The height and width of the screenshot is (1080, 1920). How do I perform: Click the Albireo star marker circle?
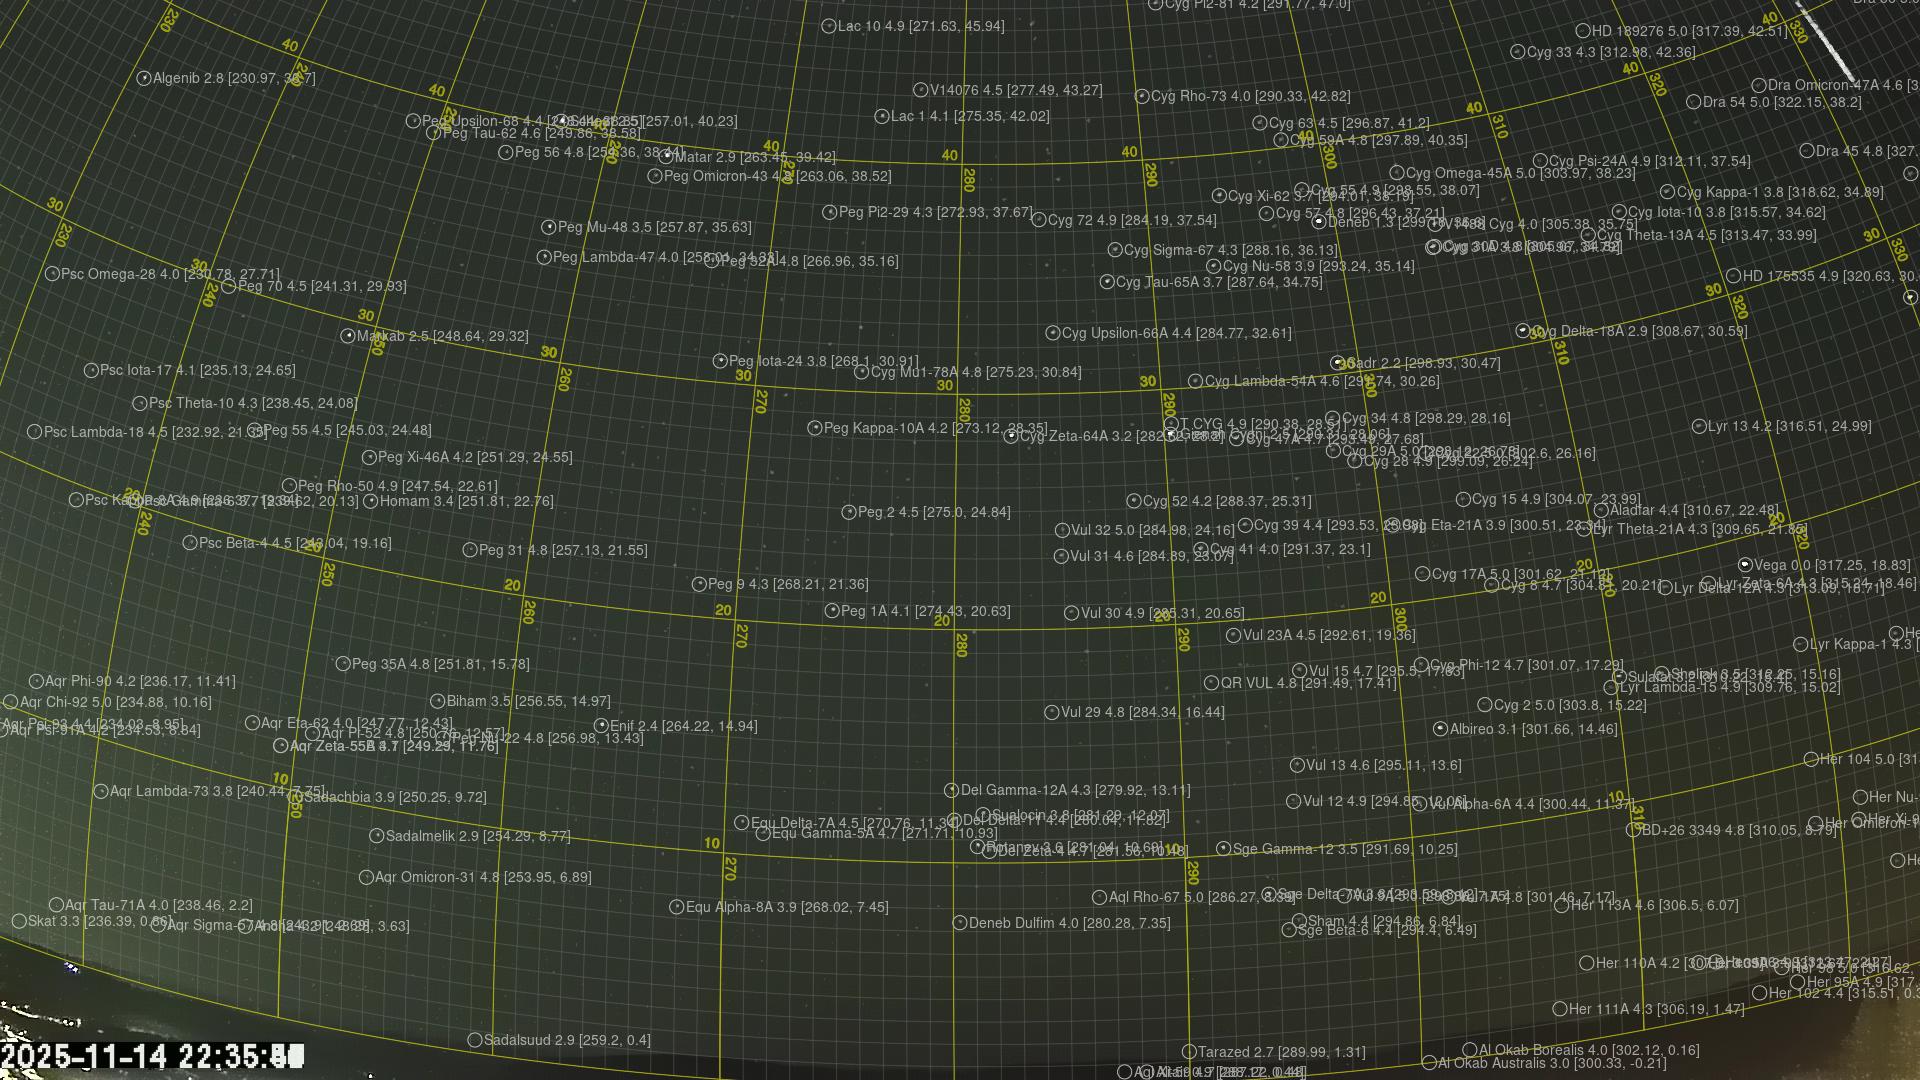pos(1440,729)
